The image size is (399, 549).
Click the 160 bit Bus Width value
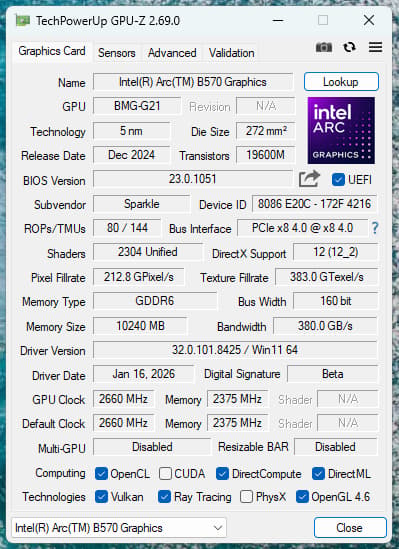click(x=336, y=301)
